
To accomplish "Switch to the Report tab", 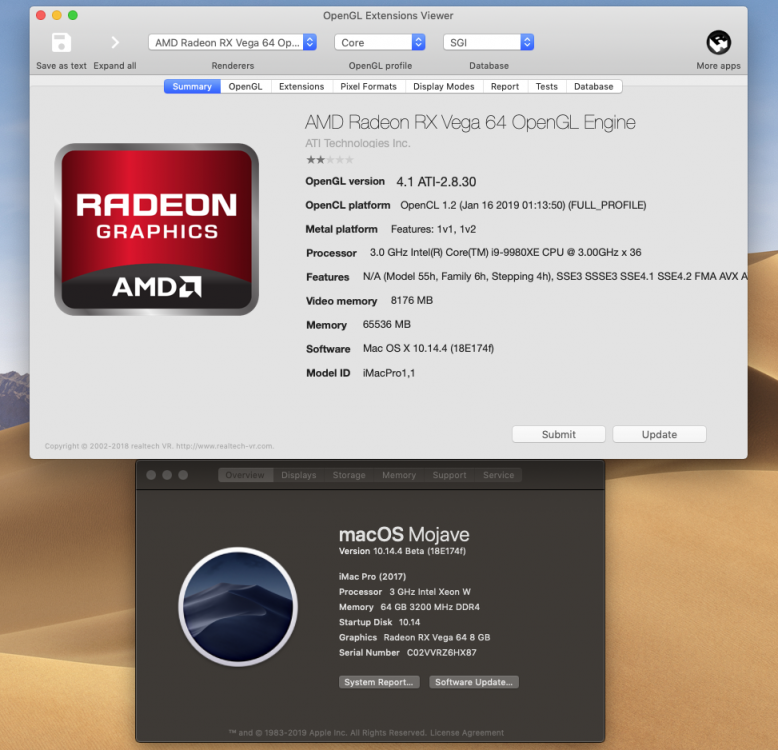I will click(505, 86).
